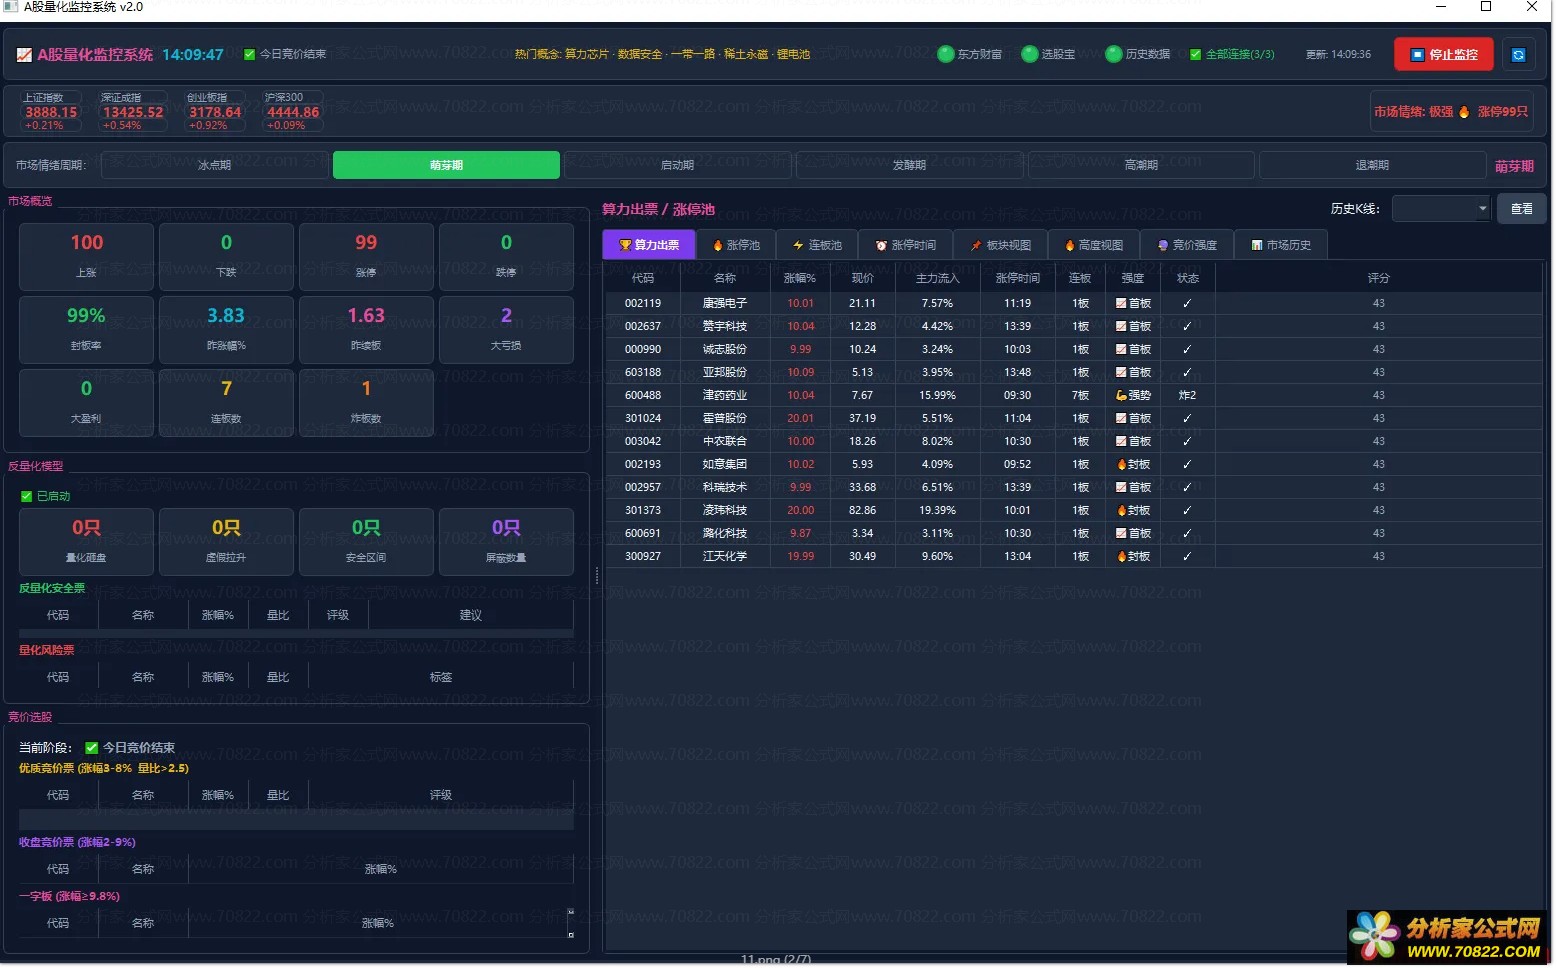This screenshot has width=1557, height=968.
Task: Click the 封板率 99% card
Action: (86, 329)
